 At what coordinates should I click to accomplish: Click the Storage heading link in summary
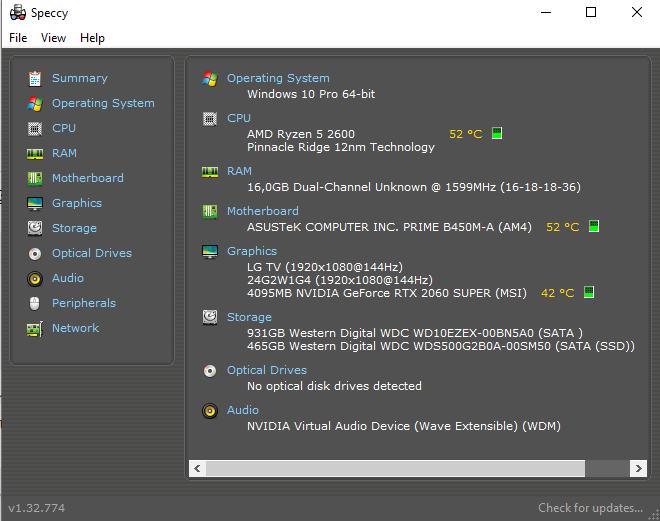(249, 317)
